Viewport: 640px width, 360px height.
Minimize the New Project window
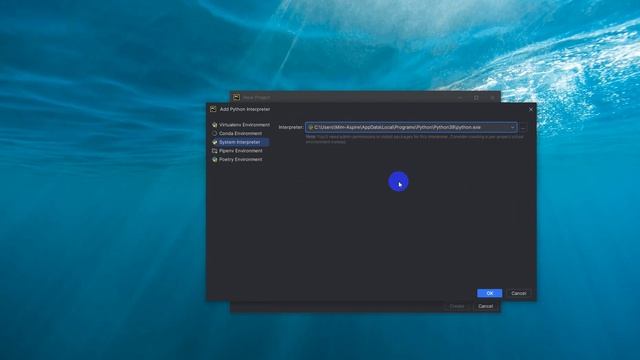coord(460,98)
